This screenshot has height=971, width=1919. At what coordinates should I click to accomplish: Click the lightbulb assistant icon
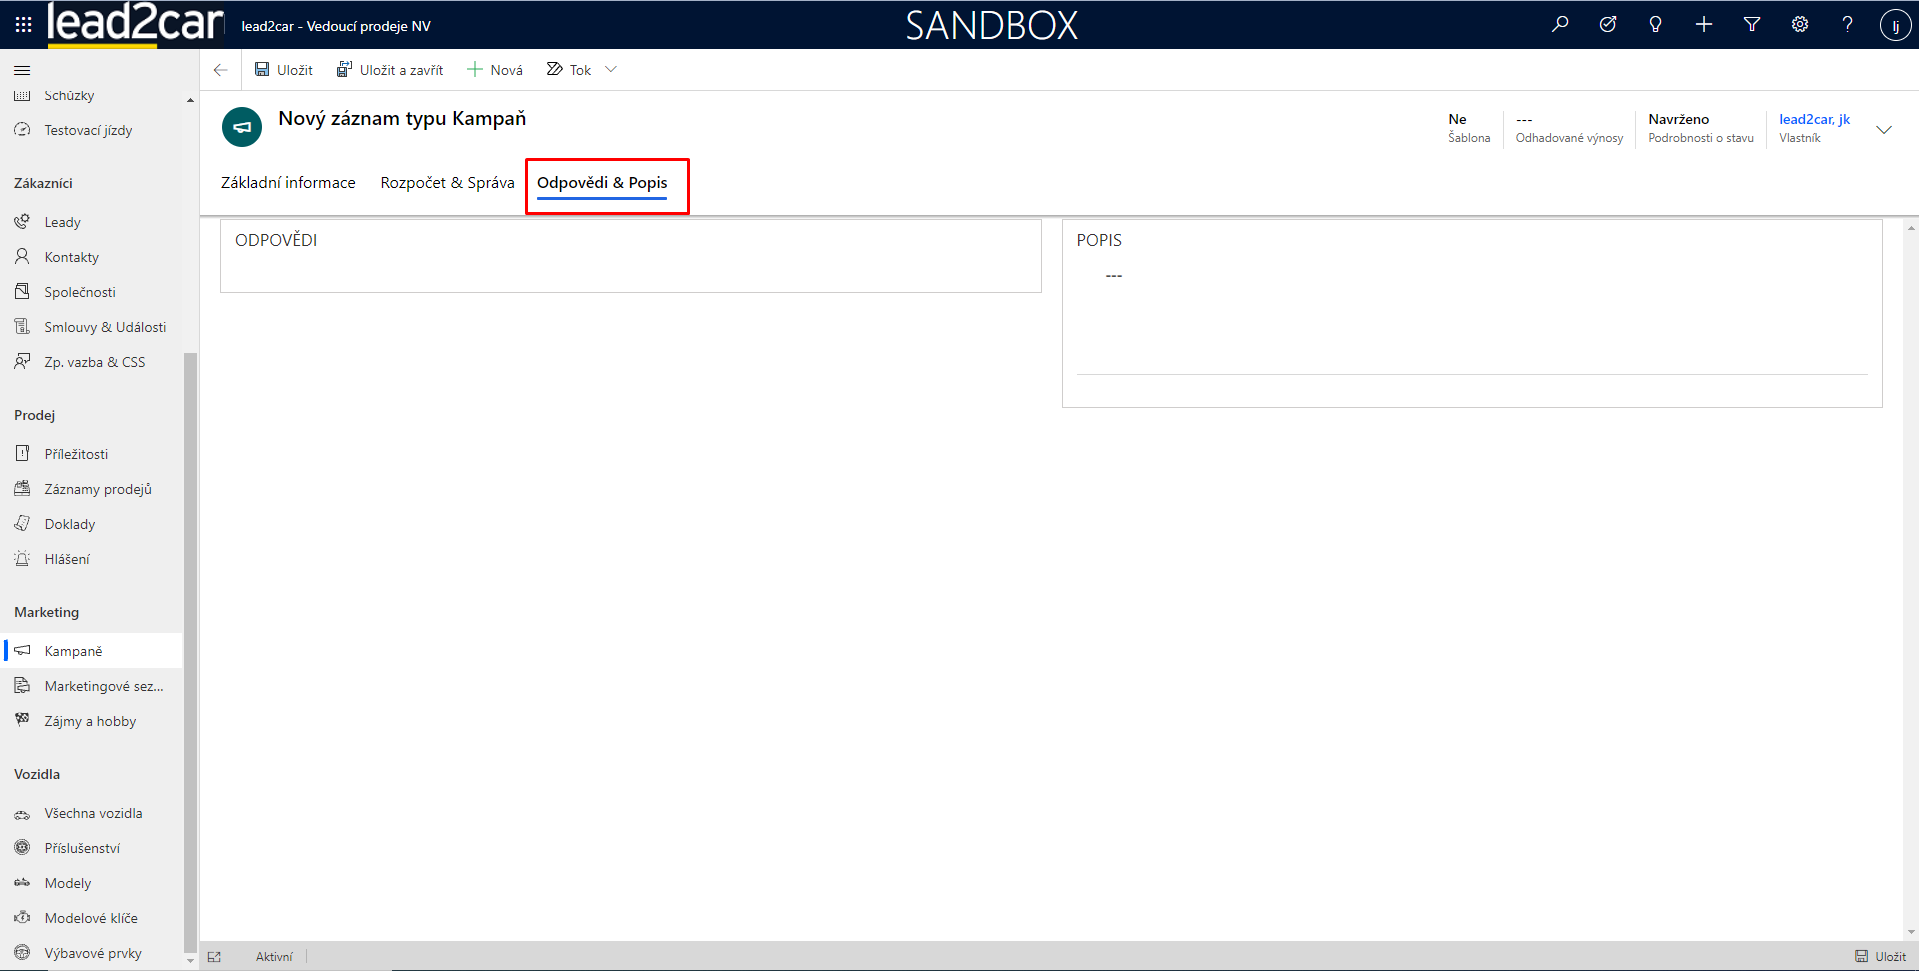(1656, 25)
